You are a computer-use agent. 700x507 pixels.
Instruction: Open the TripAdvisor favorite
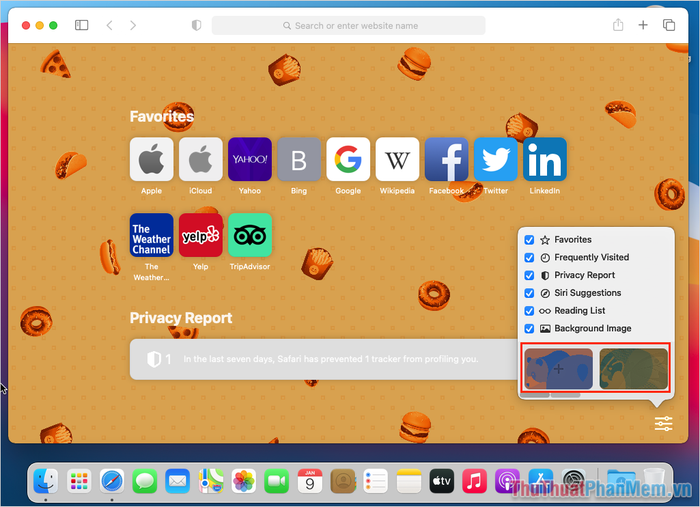click(250, 235)
